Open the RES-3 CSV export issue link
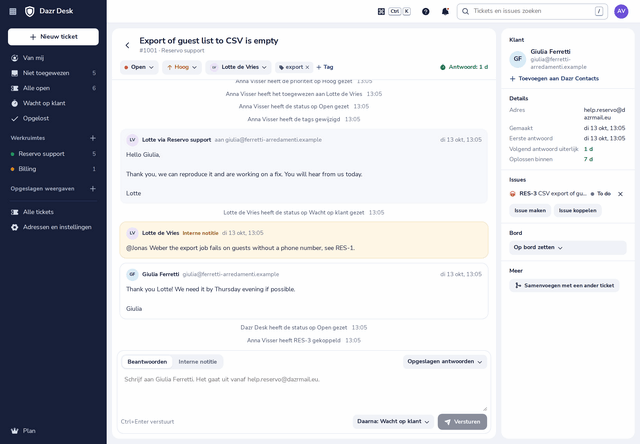This screenshot has width=640, height=444. tap(553, 194)
